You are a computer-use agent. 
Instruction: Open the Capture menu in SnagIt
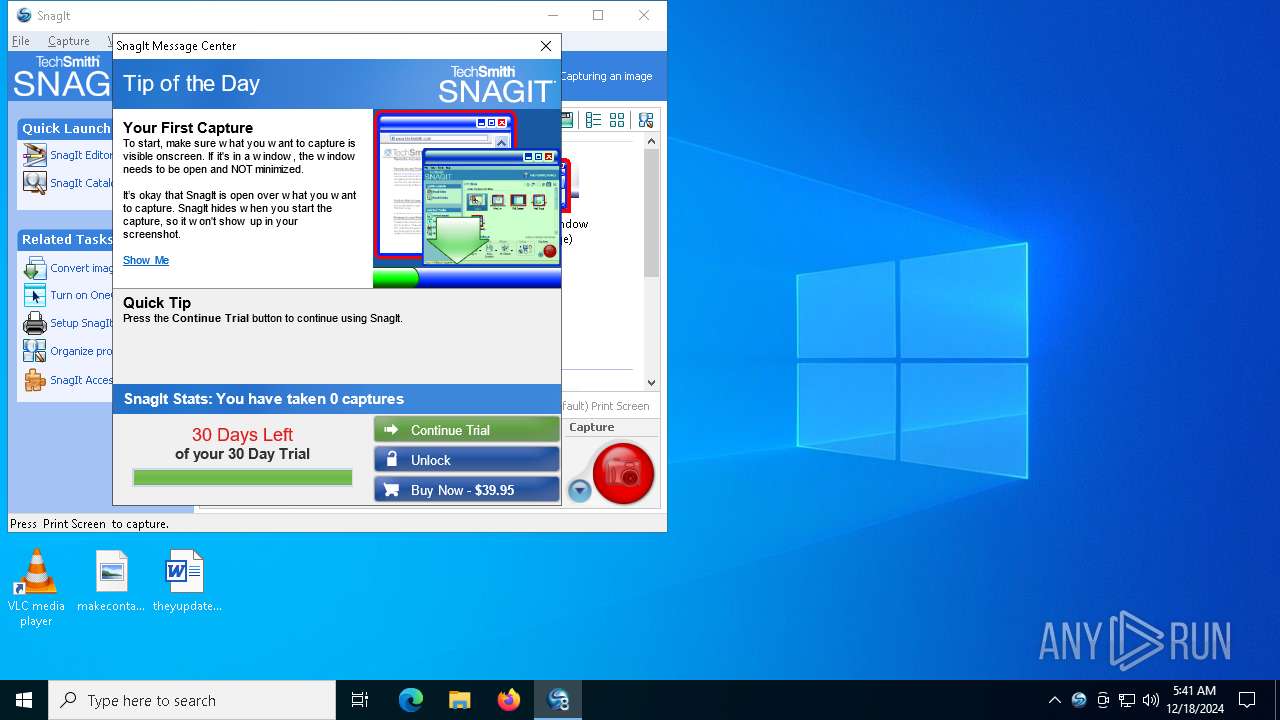[x=69, y=41]
